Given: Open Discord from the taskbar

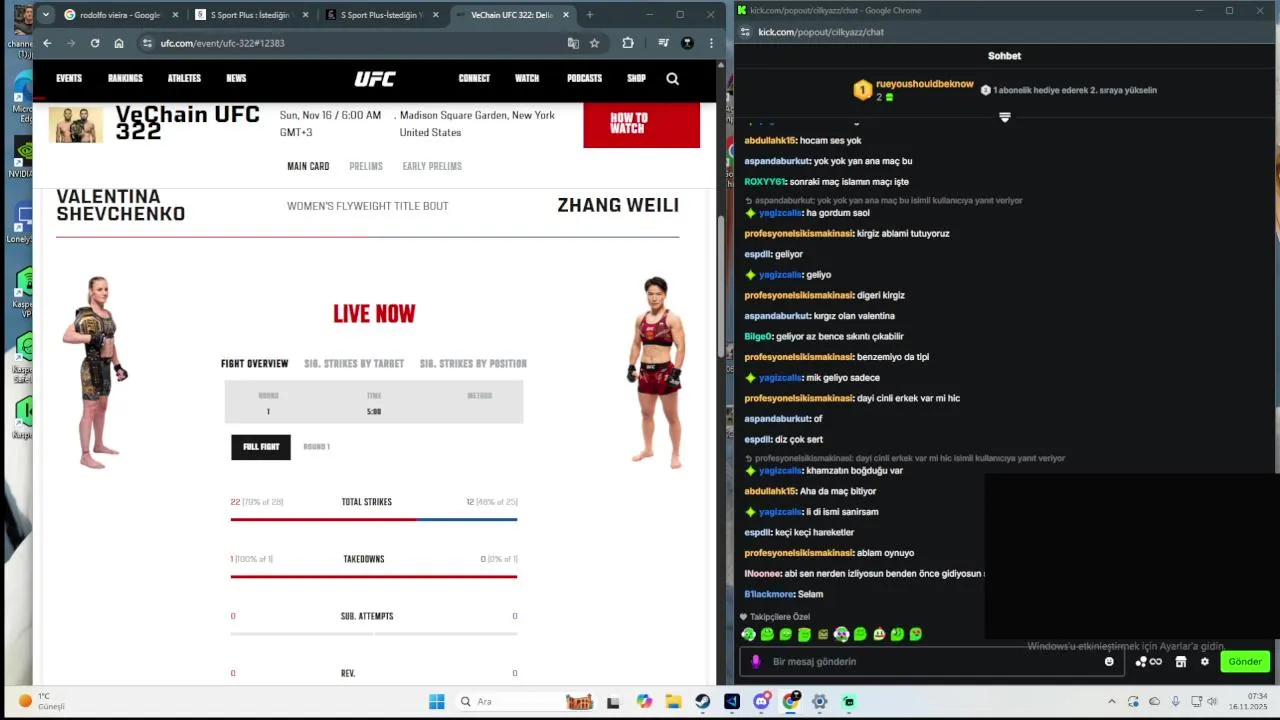Looking at the screenshot, I should (x=761, y=701).
